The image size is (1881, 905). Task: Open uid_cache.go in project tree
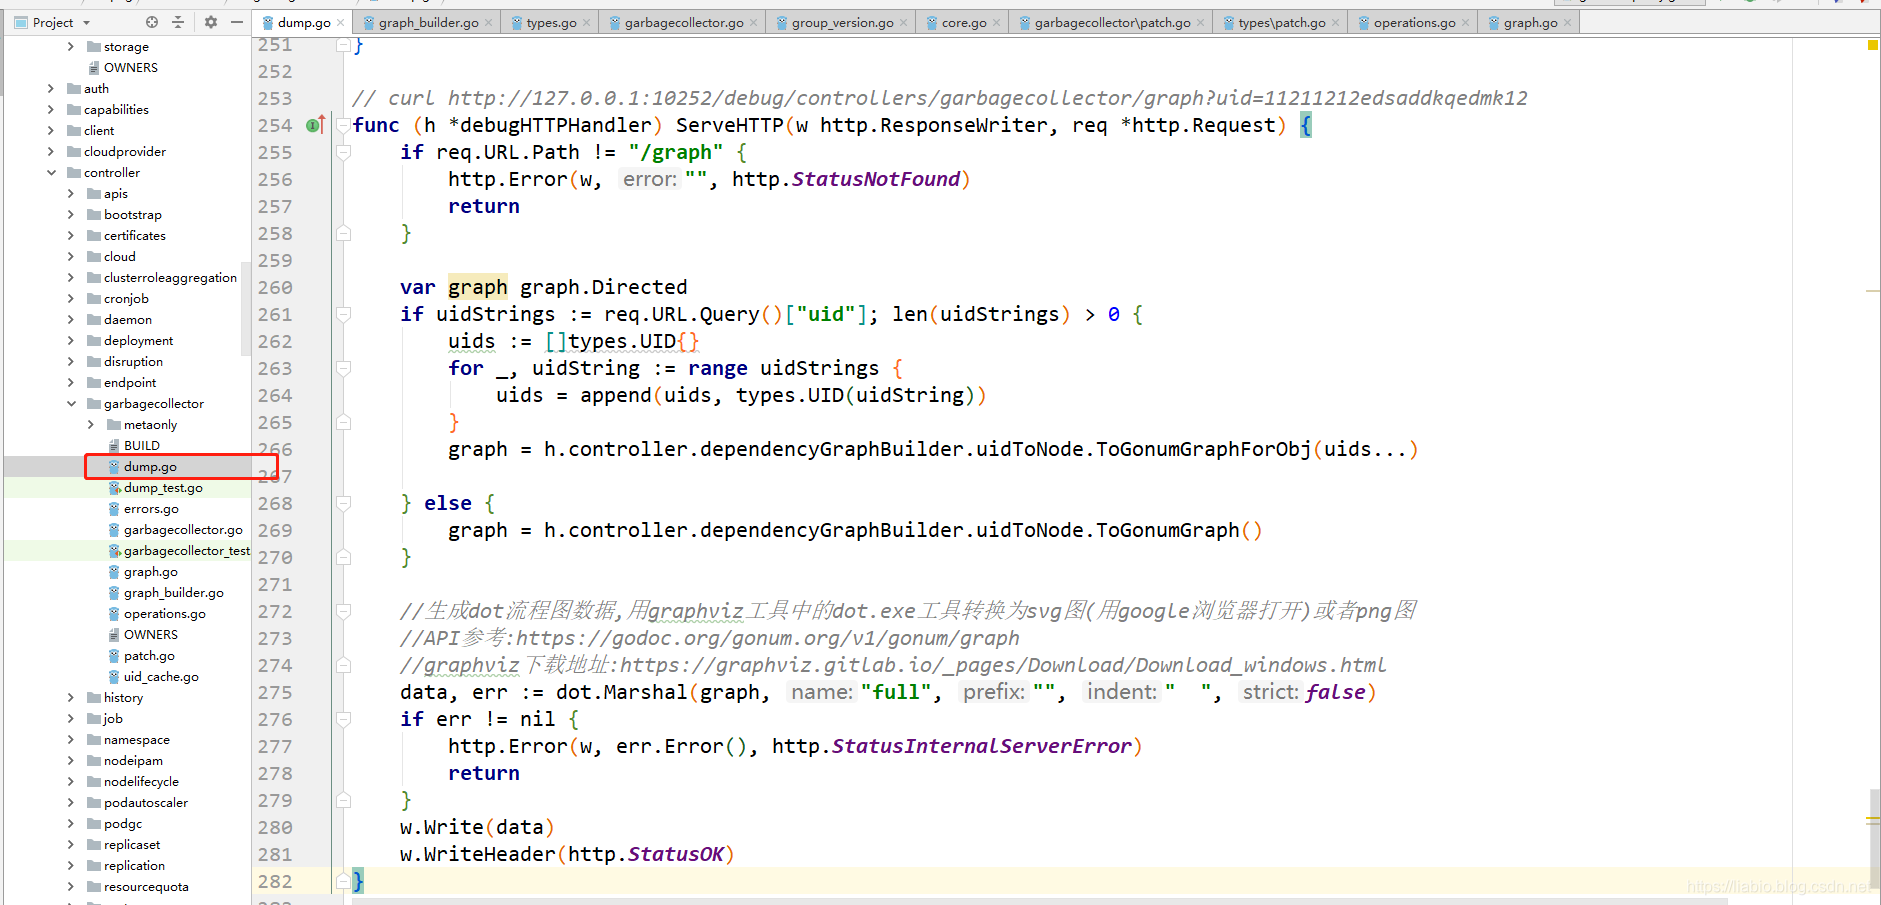pyautogui.click(x=161, y=677)
